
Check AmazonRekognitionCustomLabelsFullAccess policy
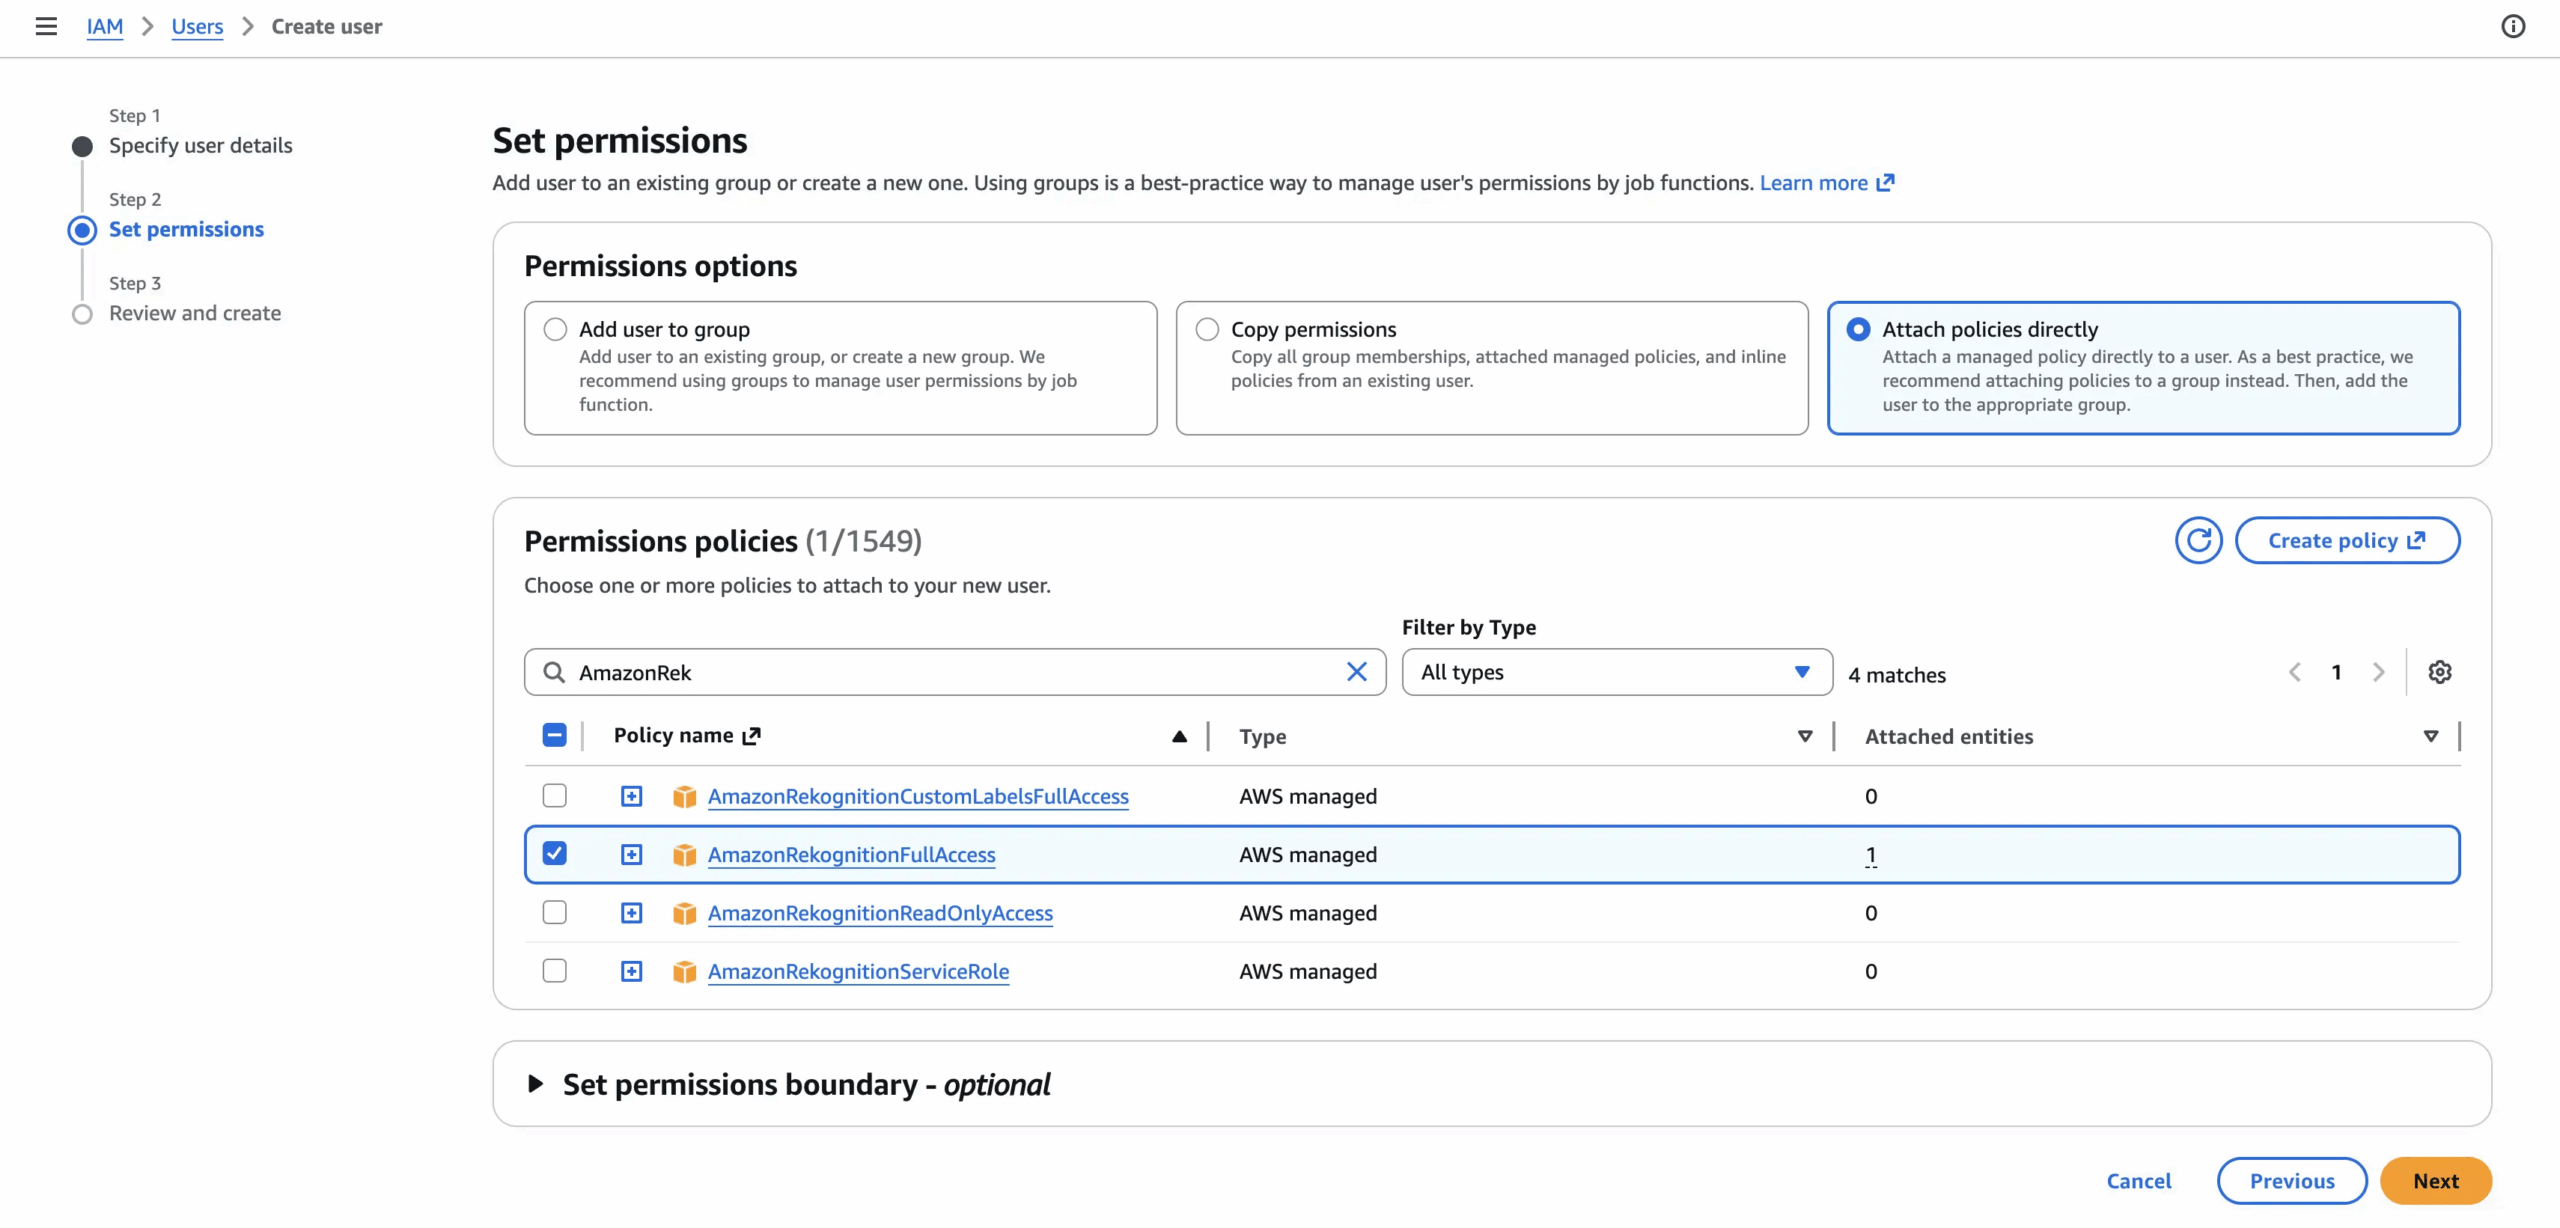[554, 795]
